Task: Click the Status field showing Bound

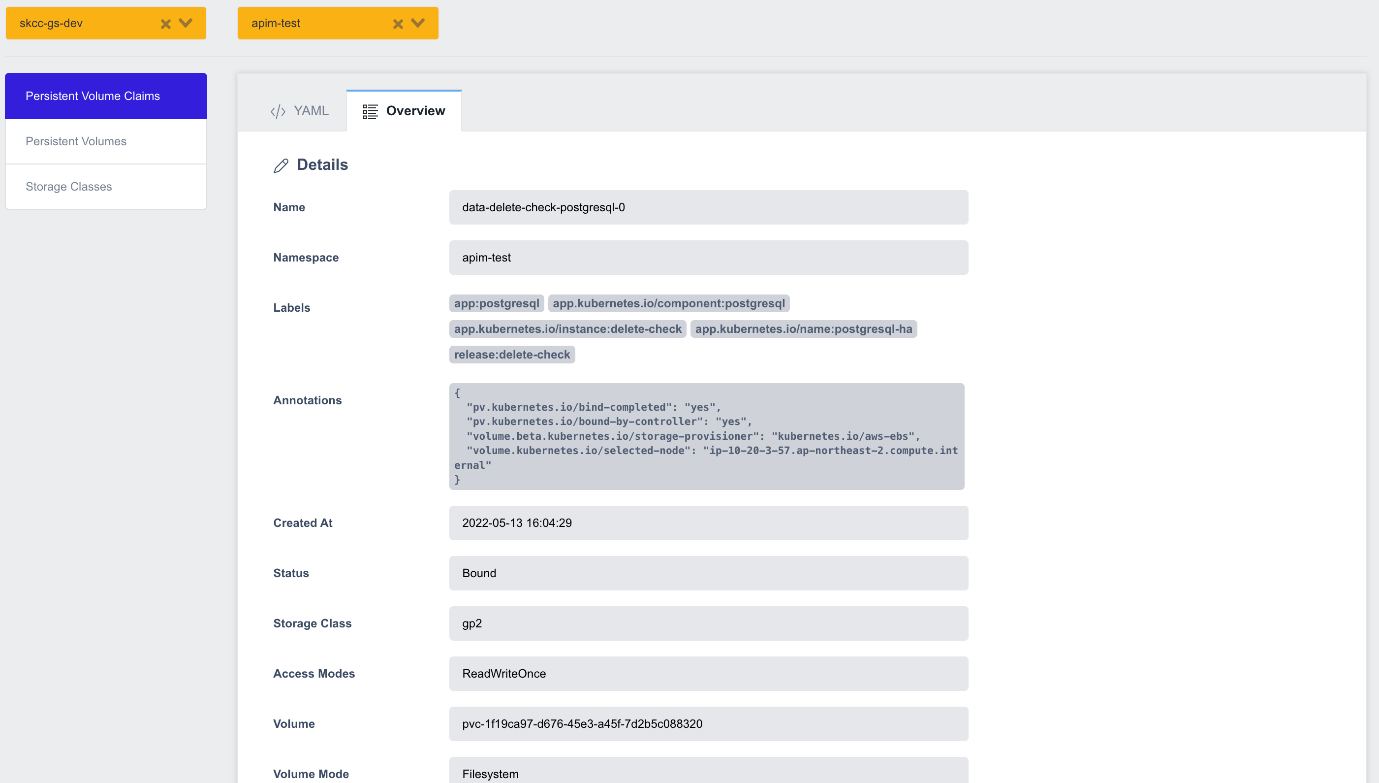Action: [x=708, y=573]
